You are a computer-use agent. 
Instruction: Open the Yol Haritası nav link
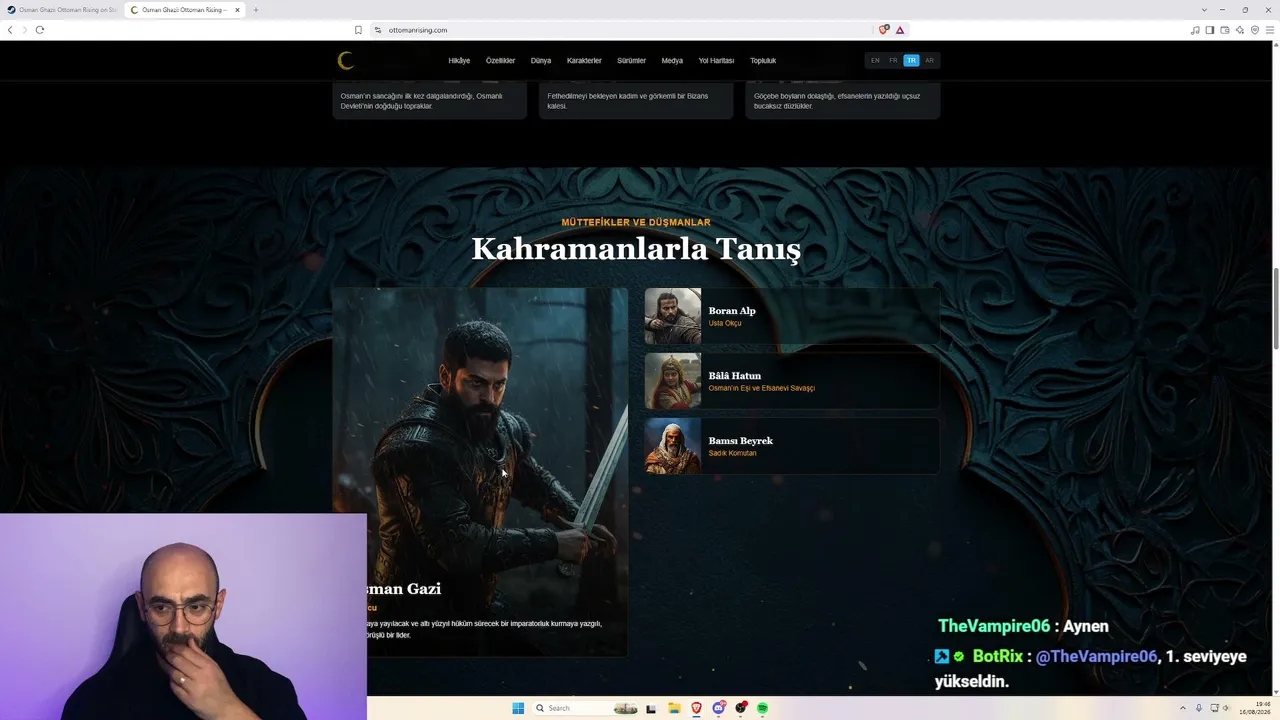(x=716, y=61)
